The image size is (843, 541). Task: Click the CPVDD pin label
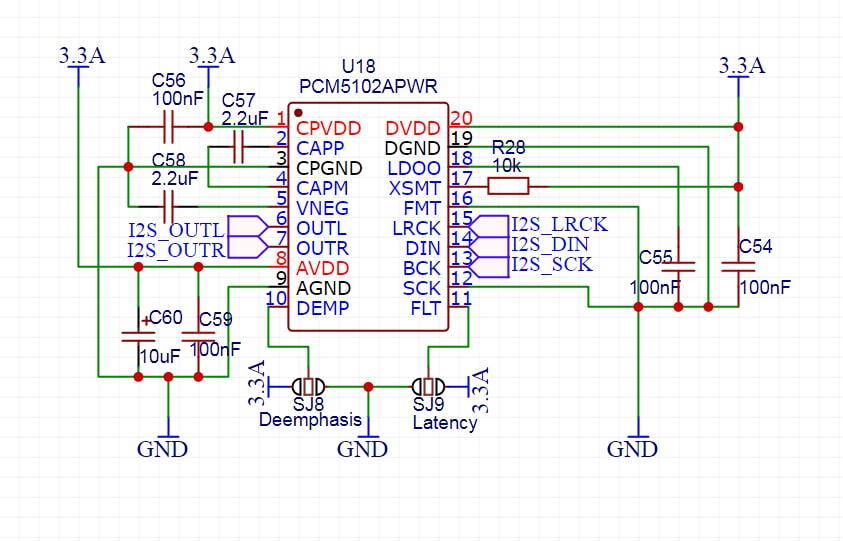pos(328,128)
